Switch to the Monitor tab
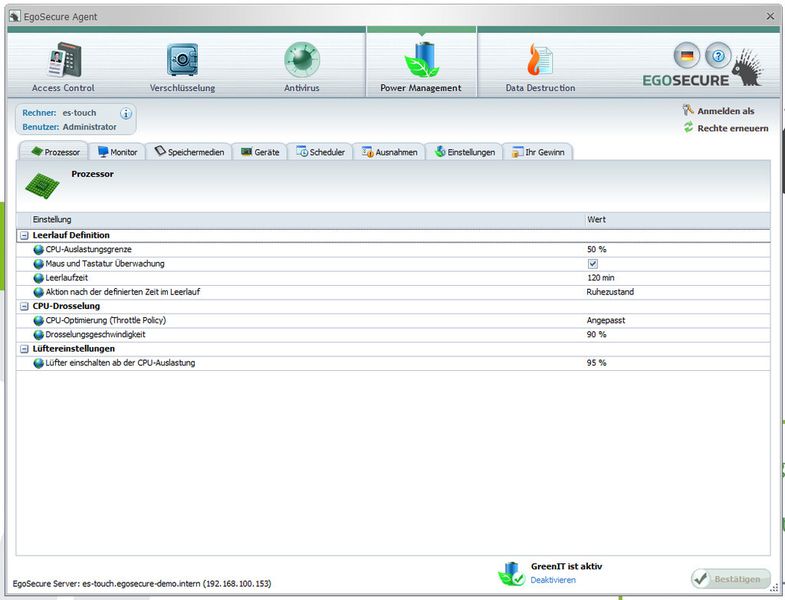 pyautogui.click(x=117, y=152)
